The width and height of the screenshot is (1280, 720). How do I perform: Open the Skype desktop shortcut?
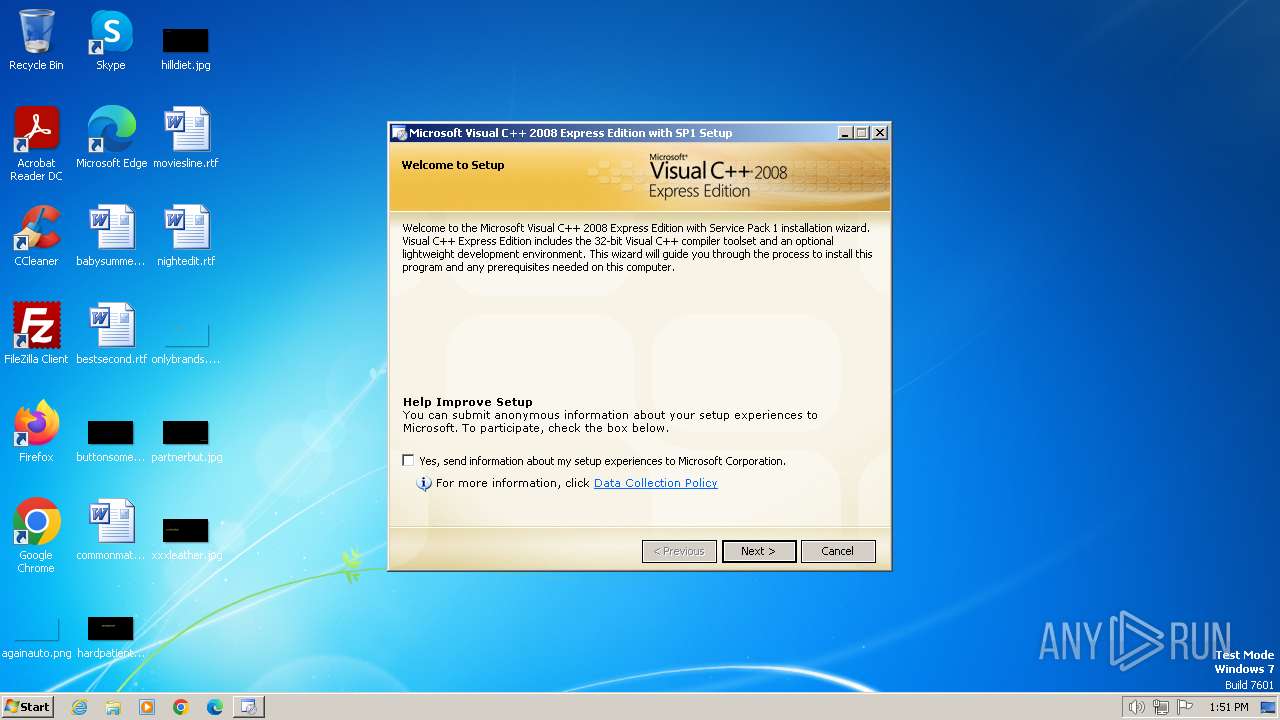click(111, 40)
